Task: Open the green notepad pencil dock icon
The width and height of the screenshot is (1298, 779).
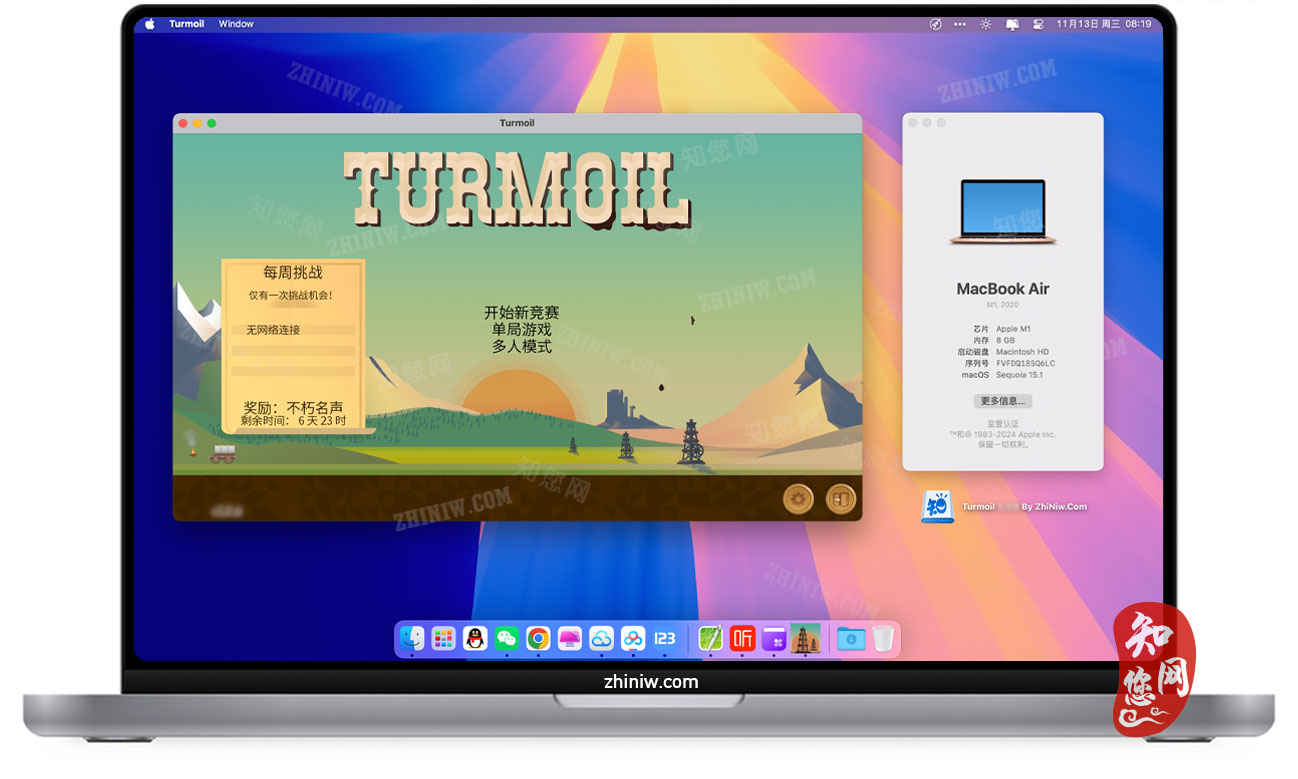Action: point(710,638)
